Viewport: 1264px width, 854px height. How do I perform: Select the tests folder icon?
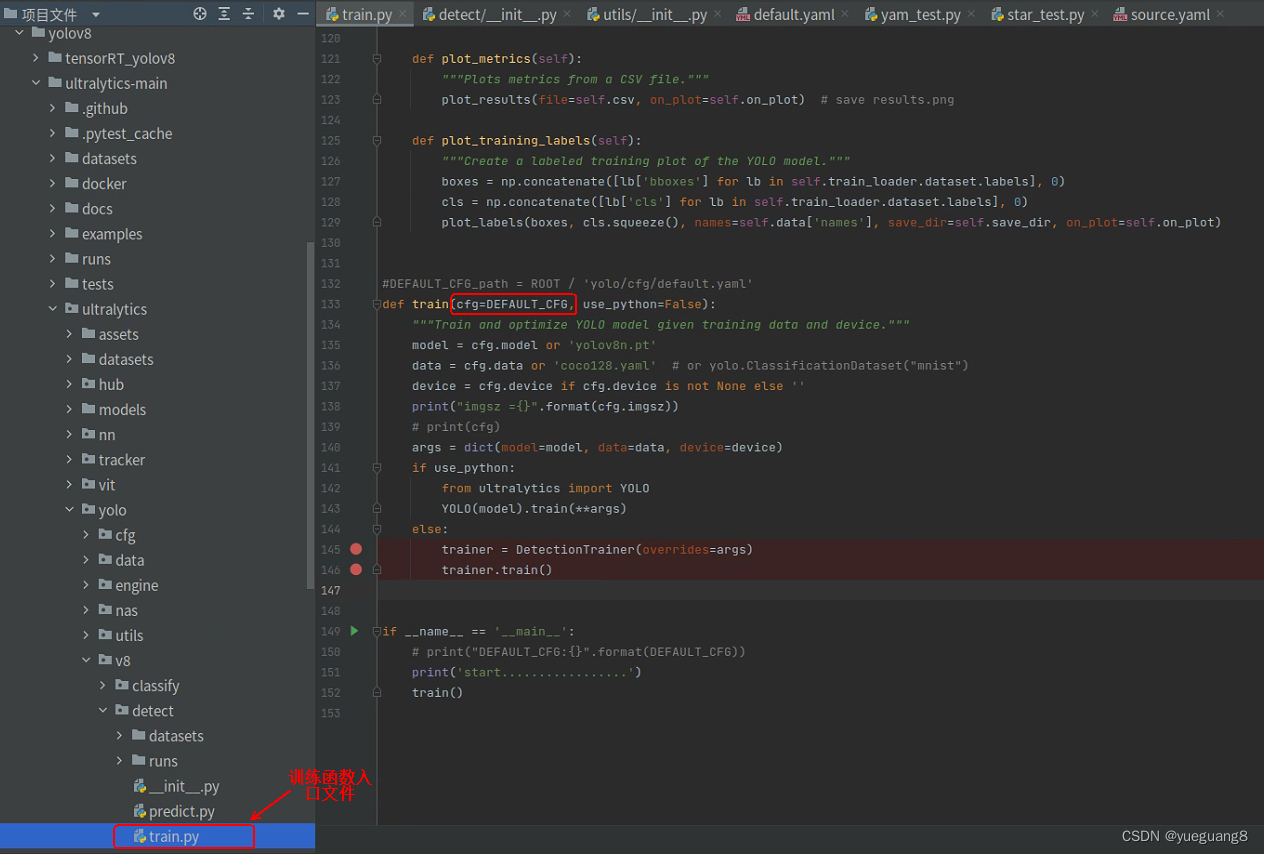pyautogui.click(x=72, y=284)
